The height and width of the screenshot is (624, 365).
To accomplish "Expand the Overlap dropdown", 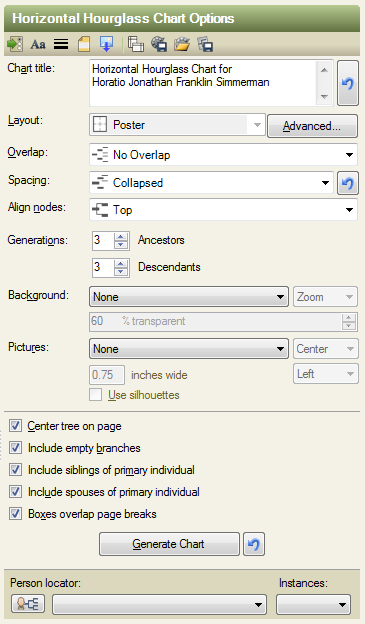I will [x=223, y=154].
